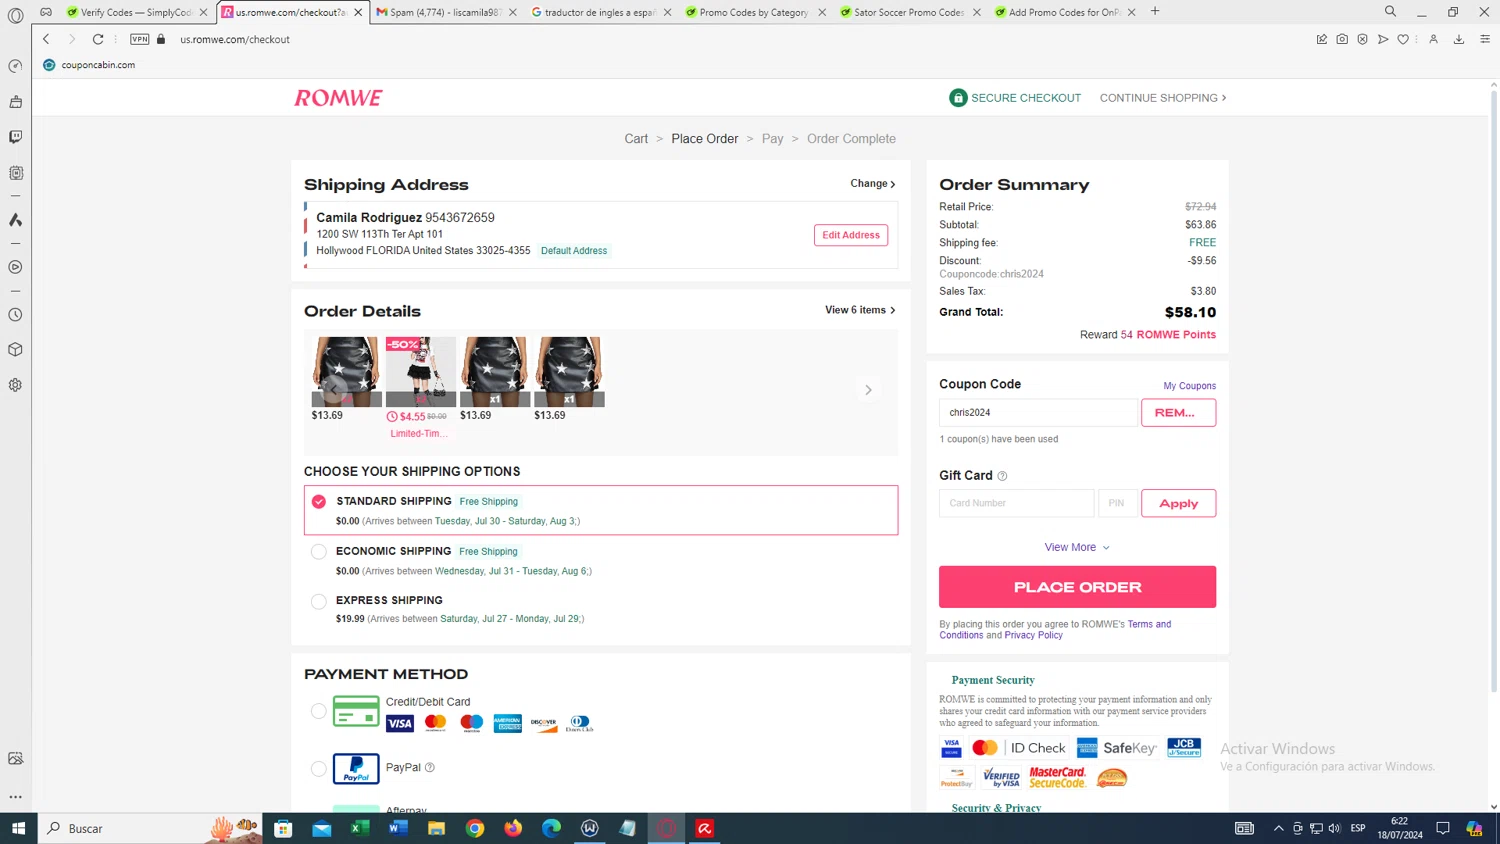Open the Easy Setup sliders icon
The width and height of the screenshot is (1500, 844).
tap(1485, 39)
